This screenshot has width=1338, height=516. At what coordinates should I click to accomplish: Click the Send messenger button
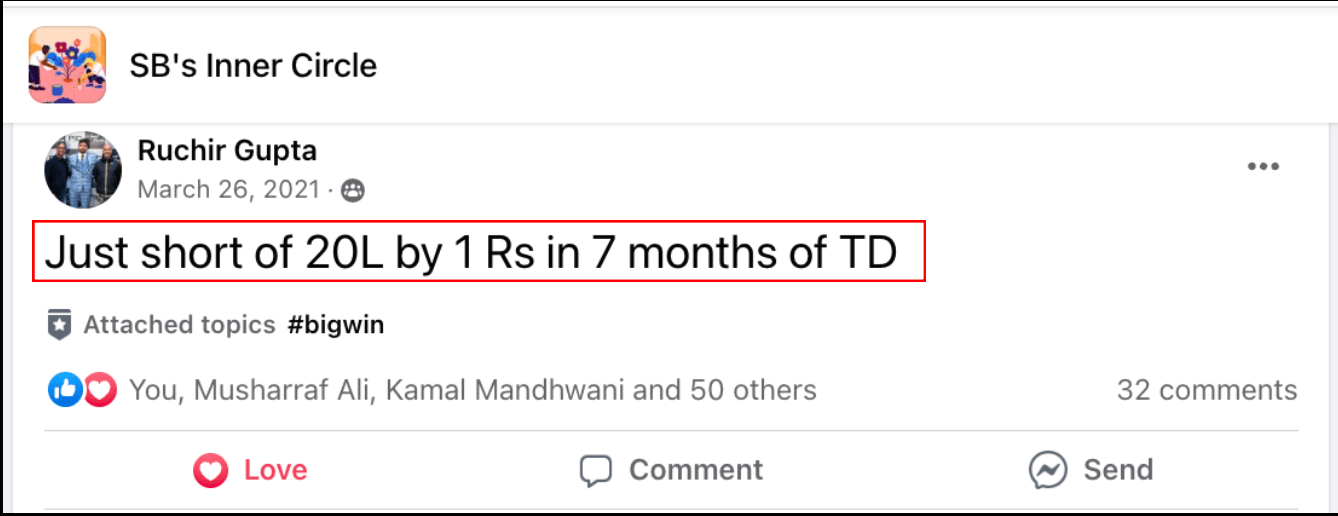tap(1090, 470)
